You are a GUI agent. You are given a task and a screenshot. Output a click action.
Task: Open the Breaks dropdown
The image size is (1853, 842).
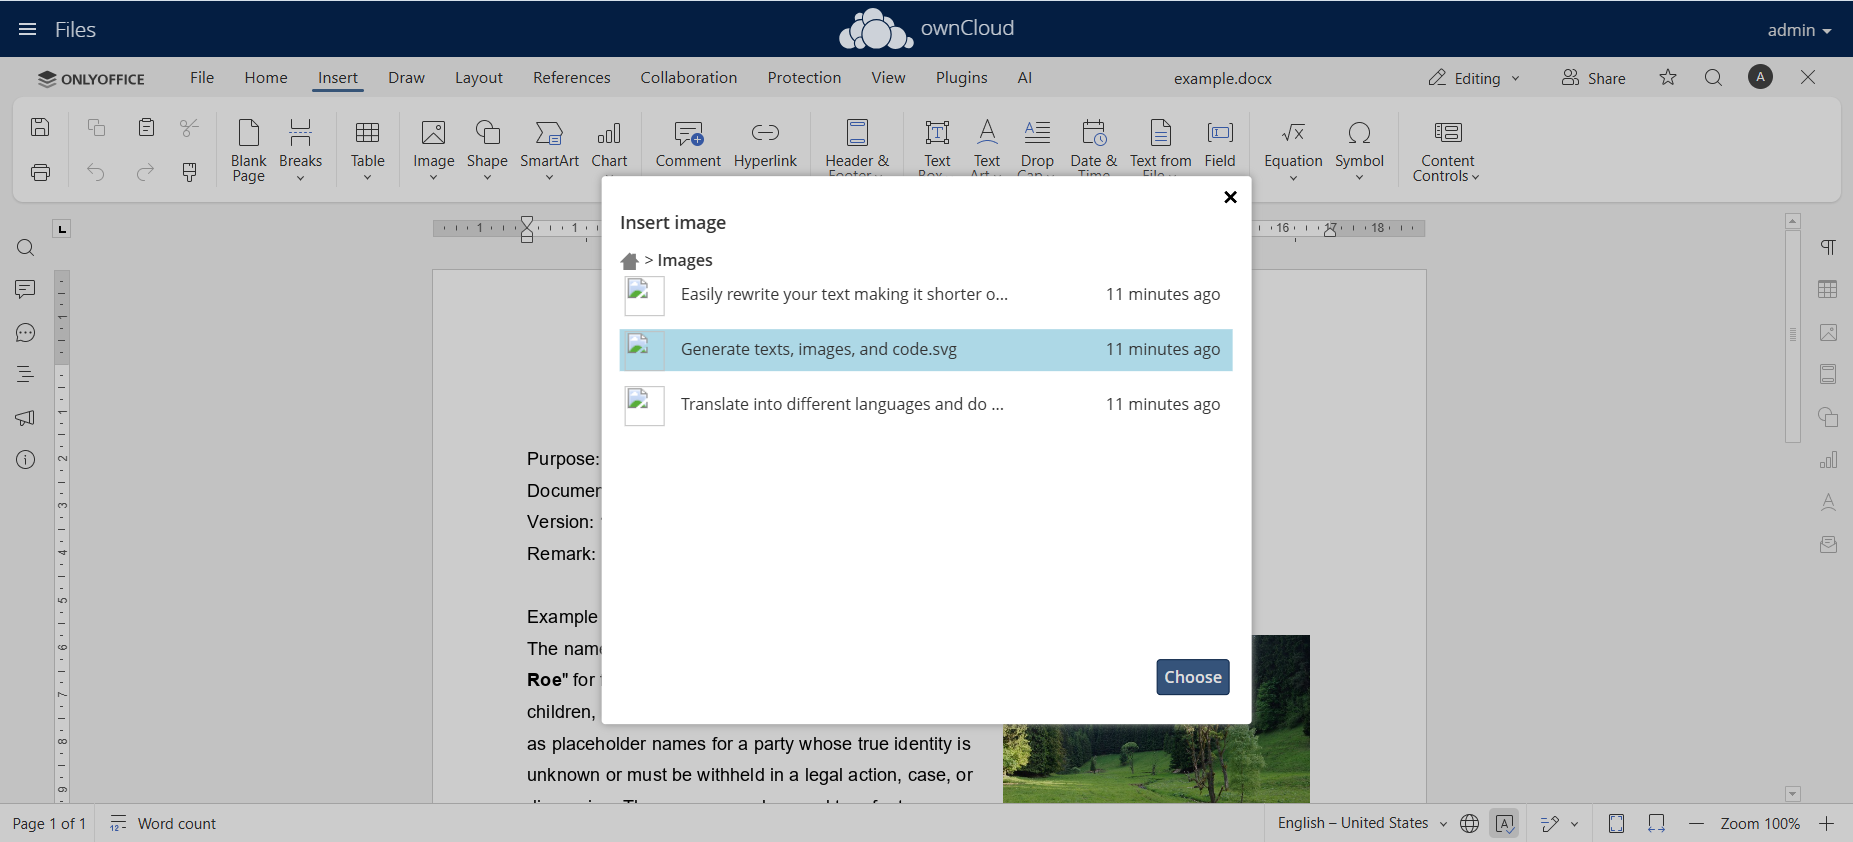(x=300, y=150)
